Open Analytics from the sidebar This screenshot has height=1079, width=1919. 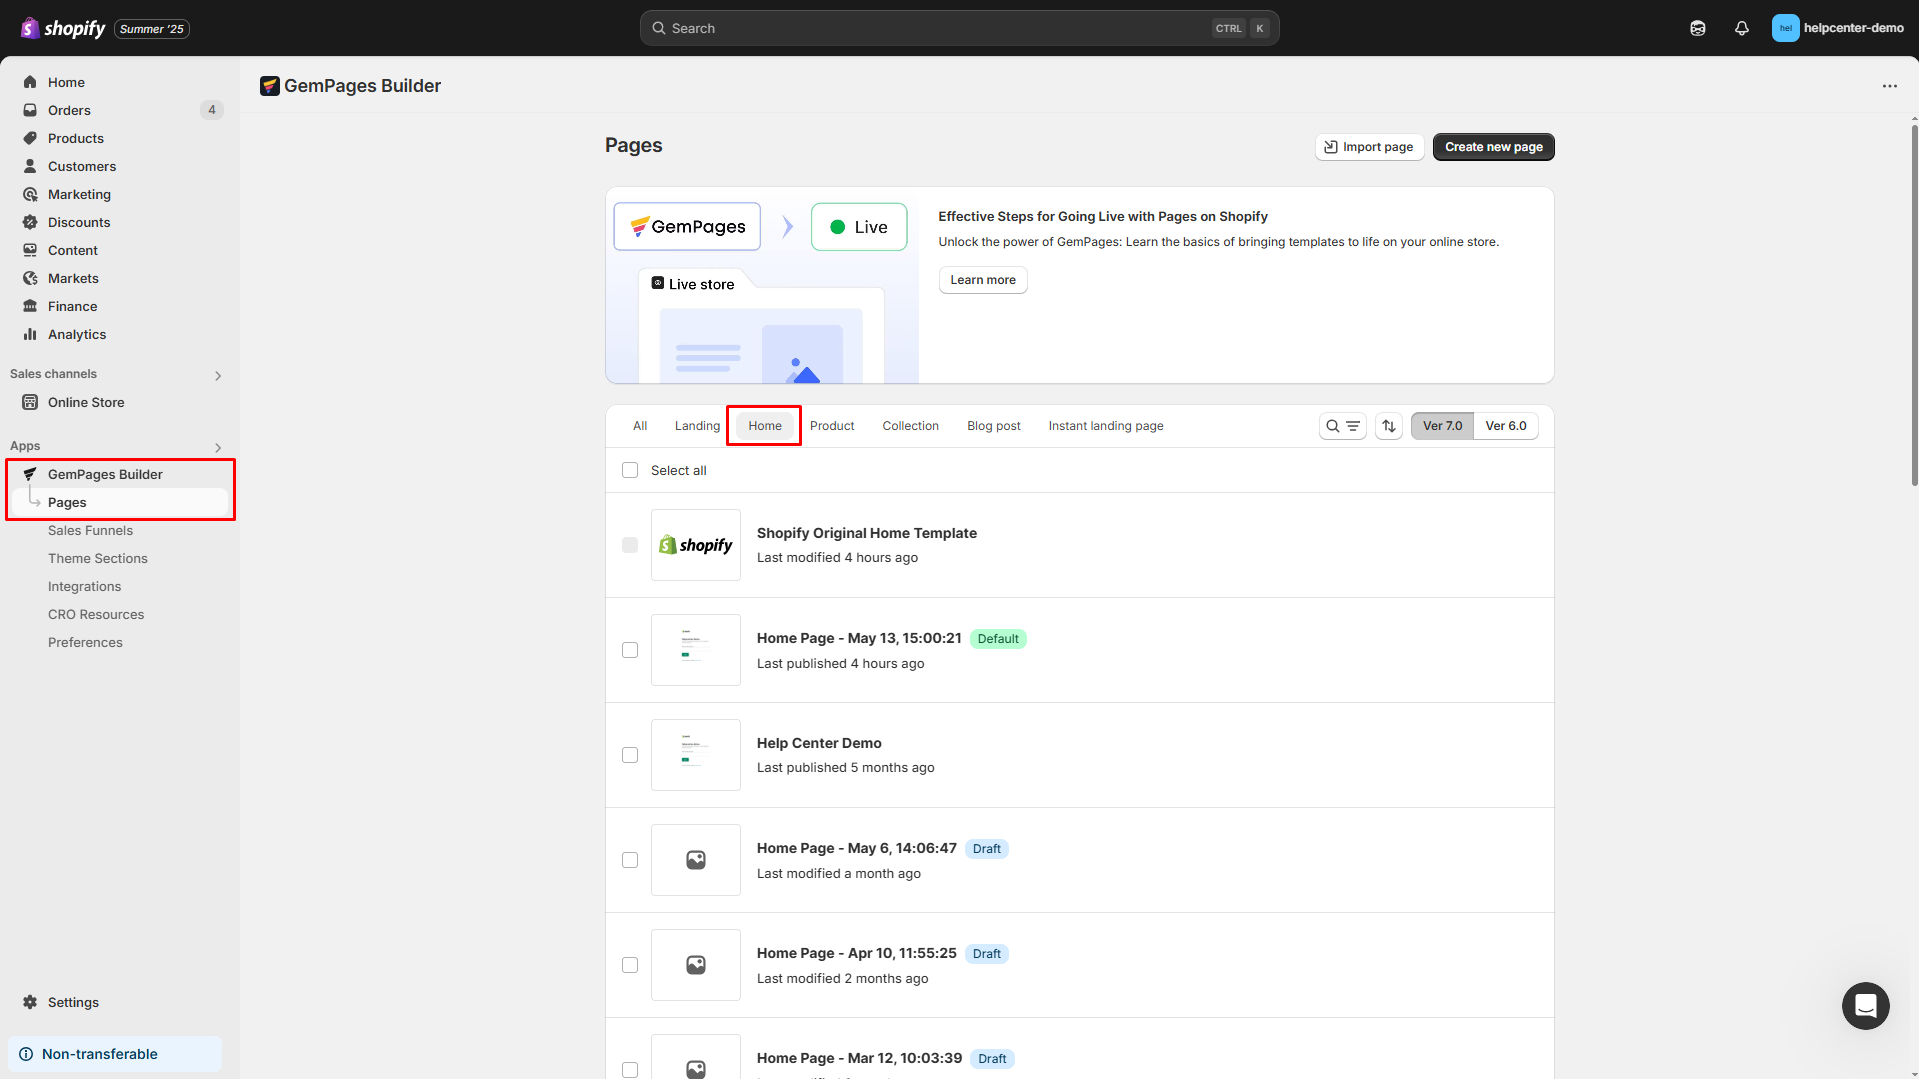tap(76, 334)
